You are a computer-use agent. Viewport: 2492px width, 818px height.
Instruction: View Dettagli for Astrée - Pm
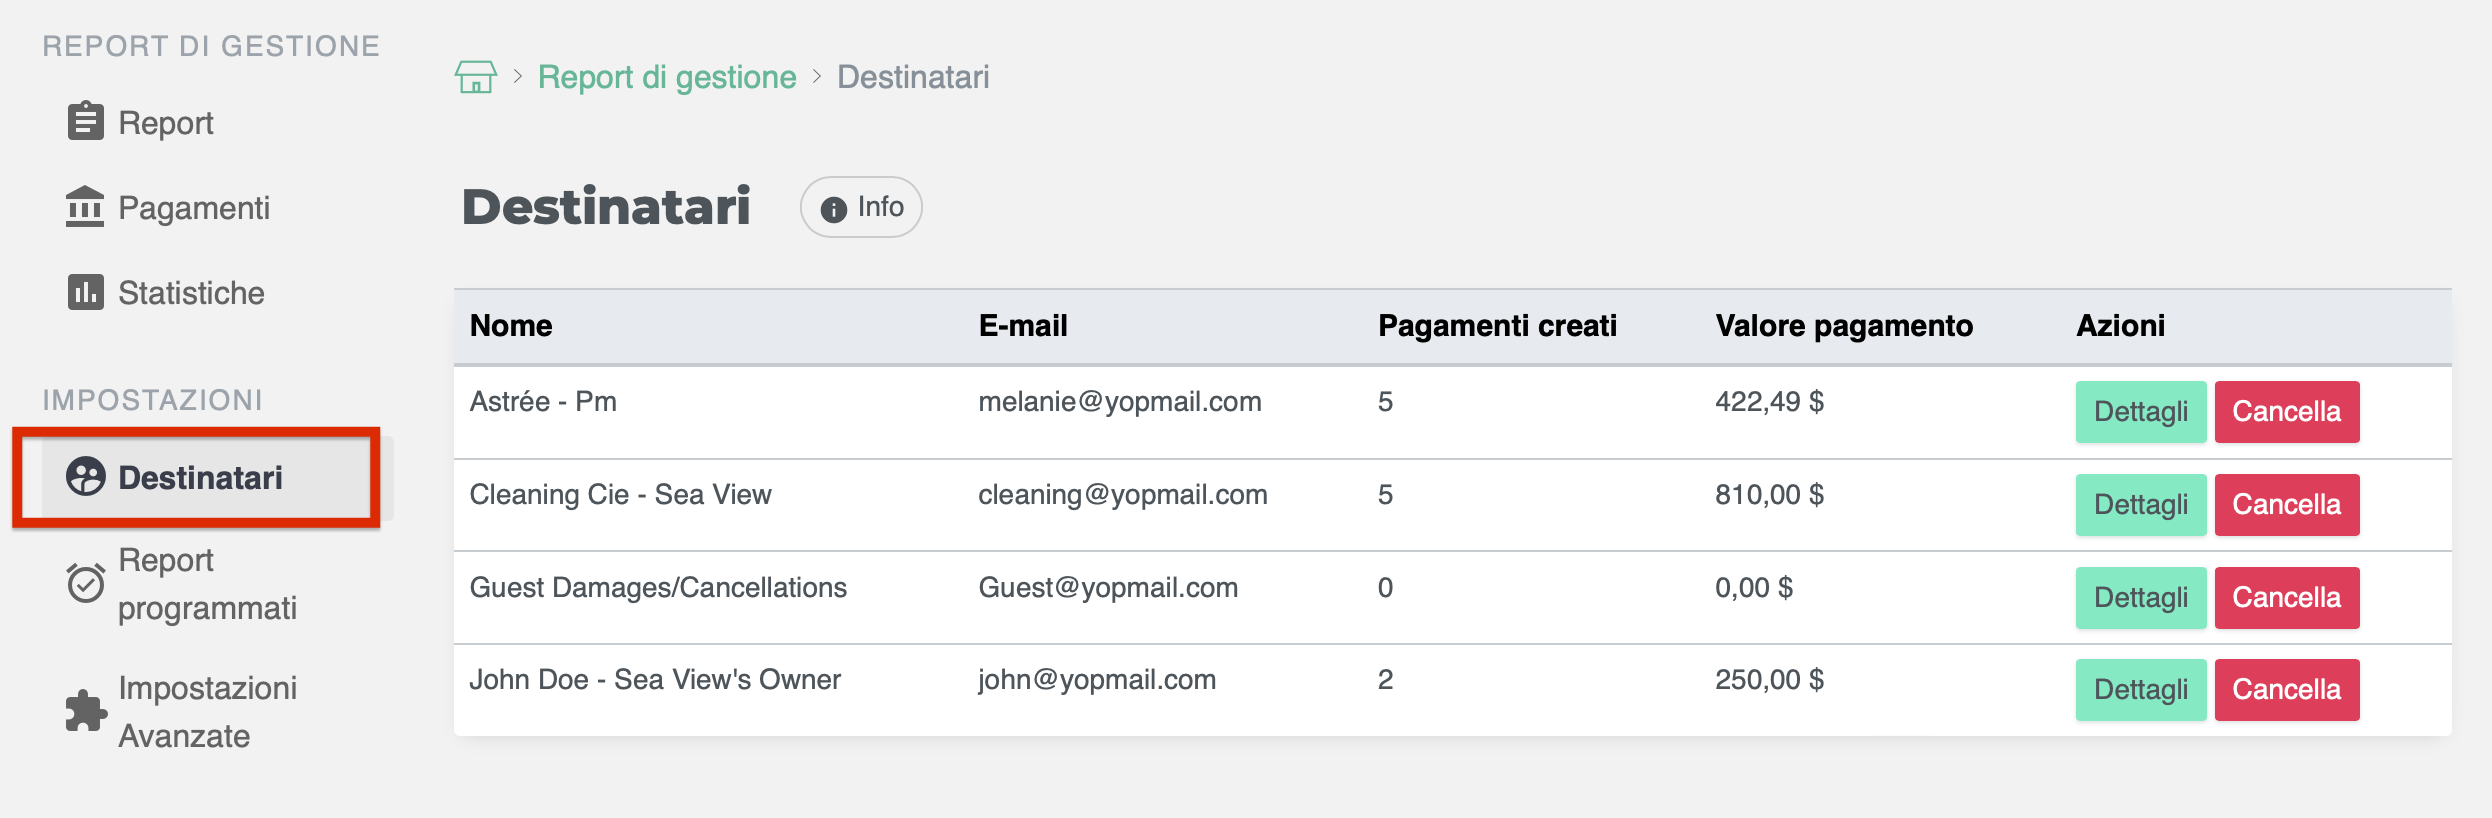pos(2141,412)
